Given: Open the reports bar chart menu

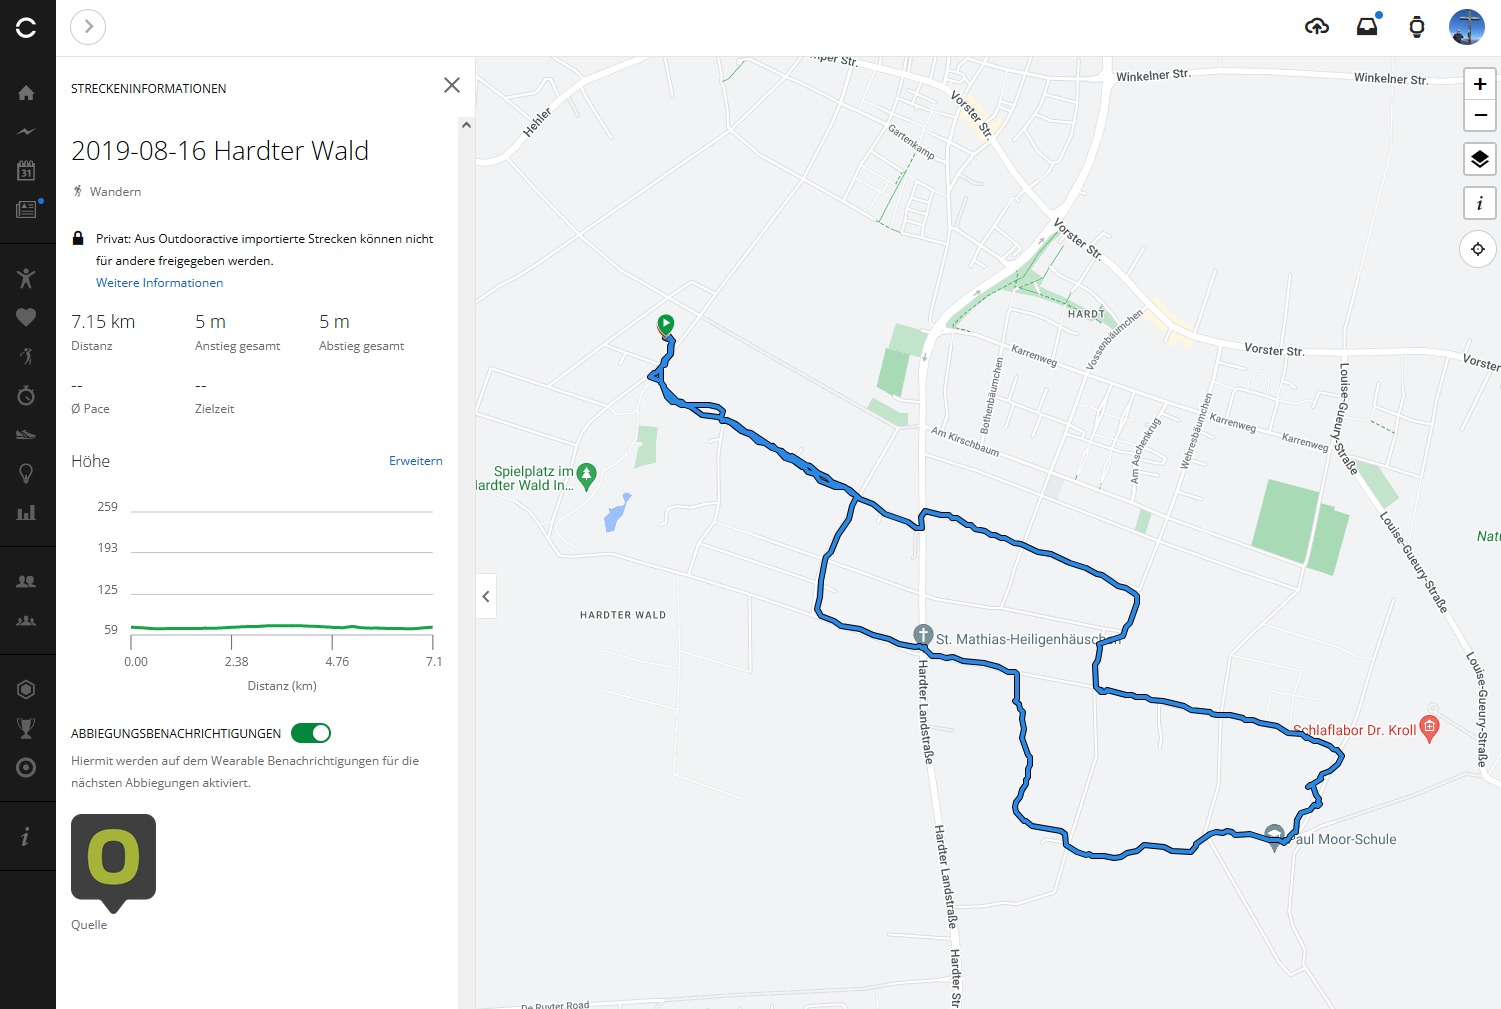Looking at the screenshot, I should tap(26, 513).
